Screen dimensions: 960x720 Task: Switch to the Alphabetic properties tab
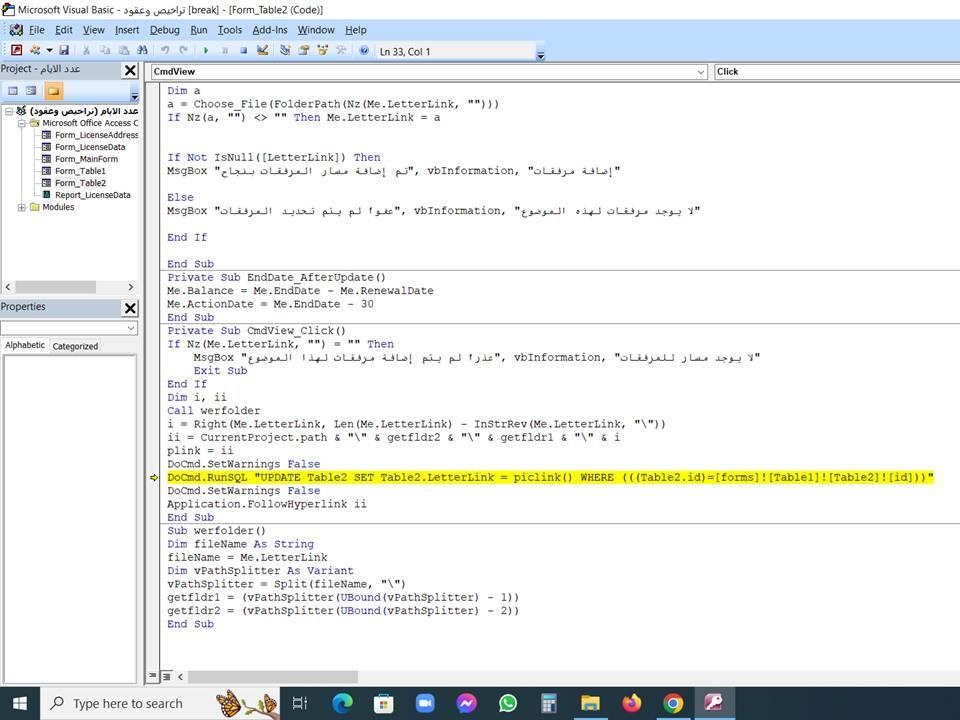pos(25,345)
